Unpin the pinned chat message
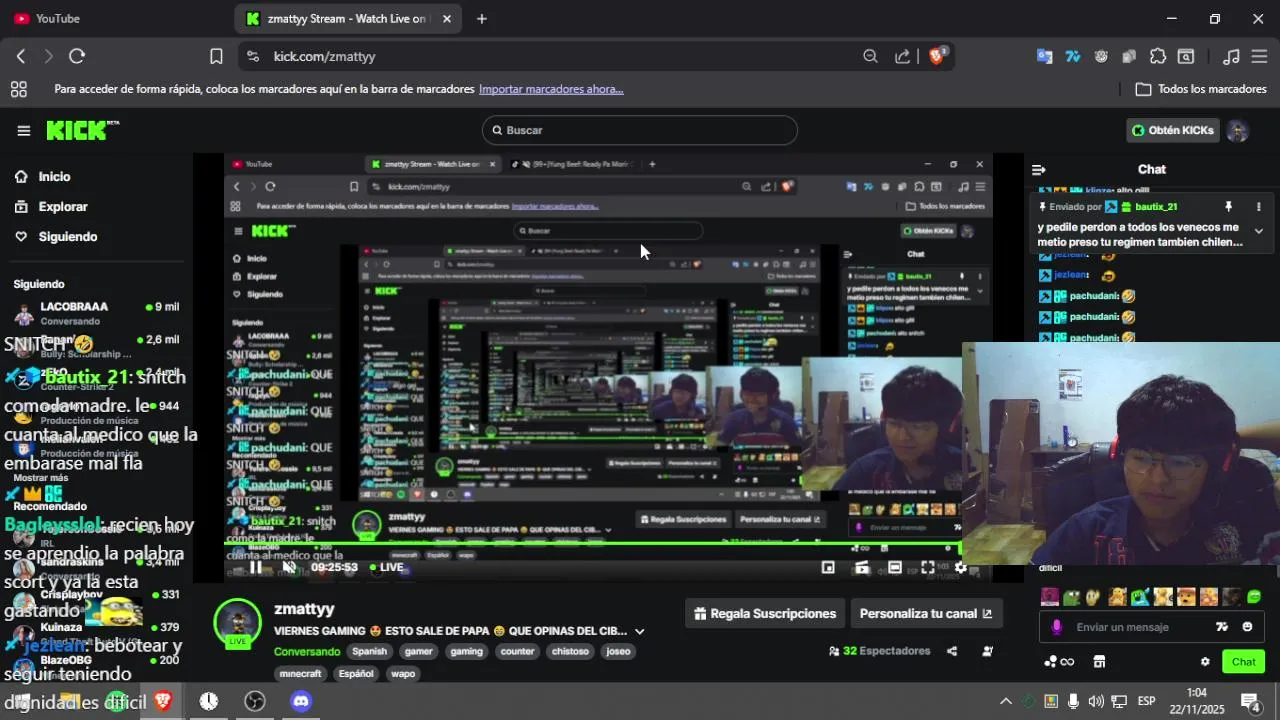 pyautogui.click(x=1229, y=207)
